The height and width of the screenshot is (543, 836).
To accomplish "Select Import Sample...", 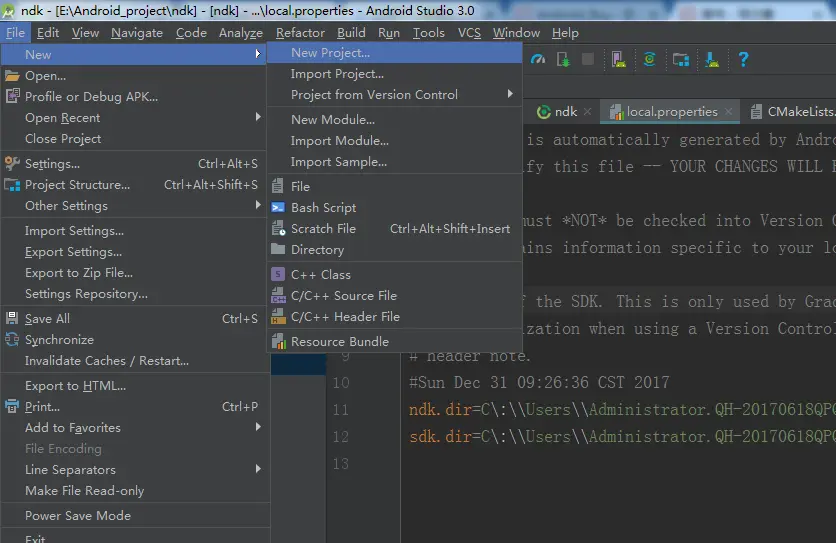I will point(395,162).
